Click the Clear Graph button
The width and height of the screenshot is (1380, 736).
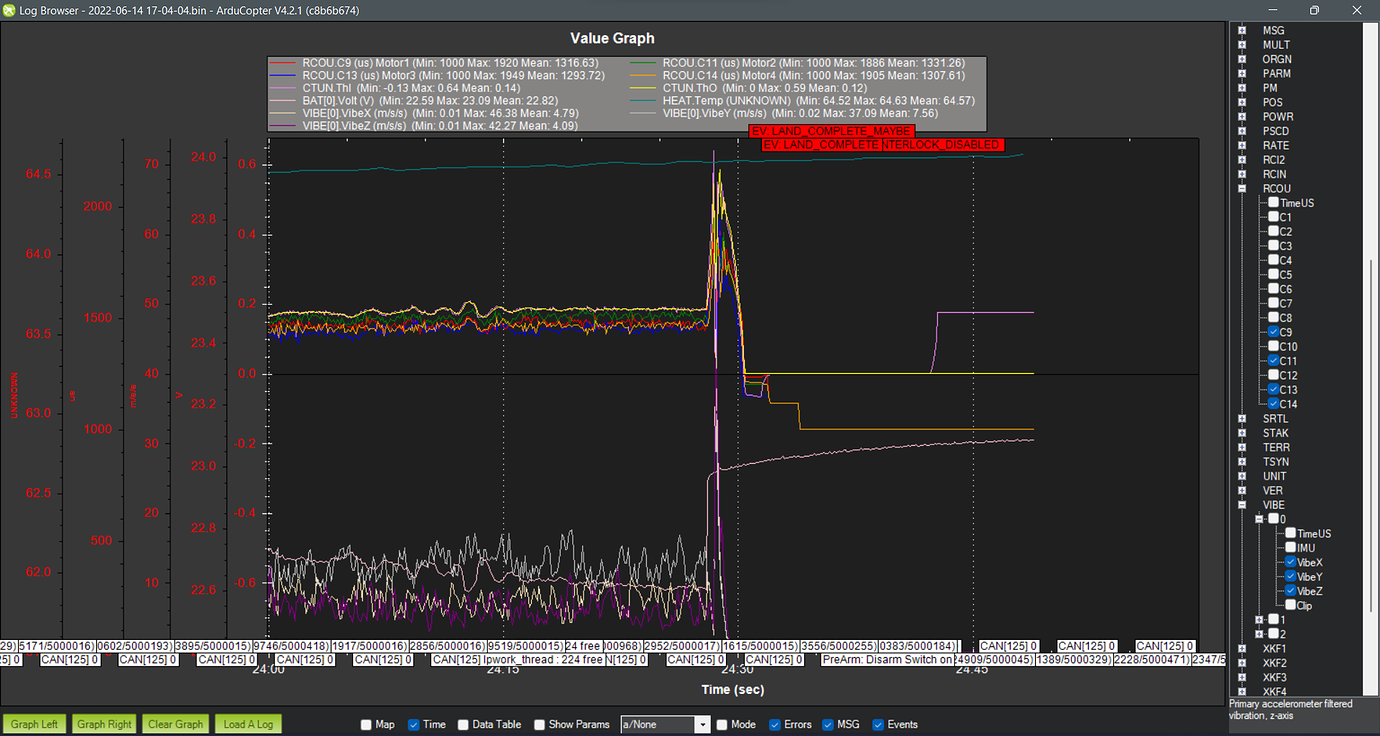175,724
